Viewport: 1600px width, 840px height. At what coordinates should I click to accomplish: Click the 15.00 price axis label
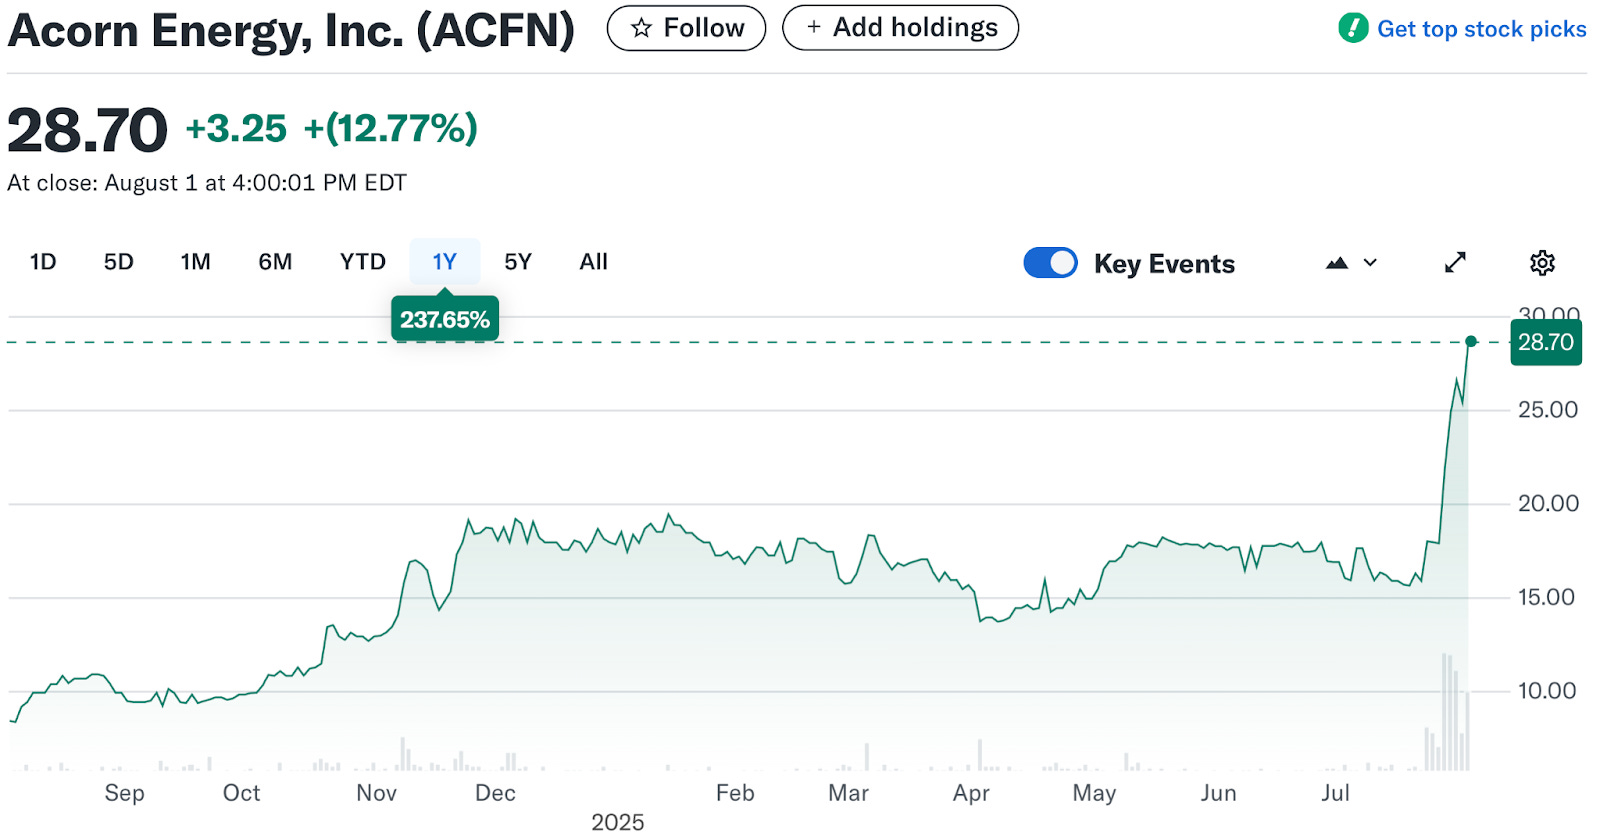tap(1548, 598)
